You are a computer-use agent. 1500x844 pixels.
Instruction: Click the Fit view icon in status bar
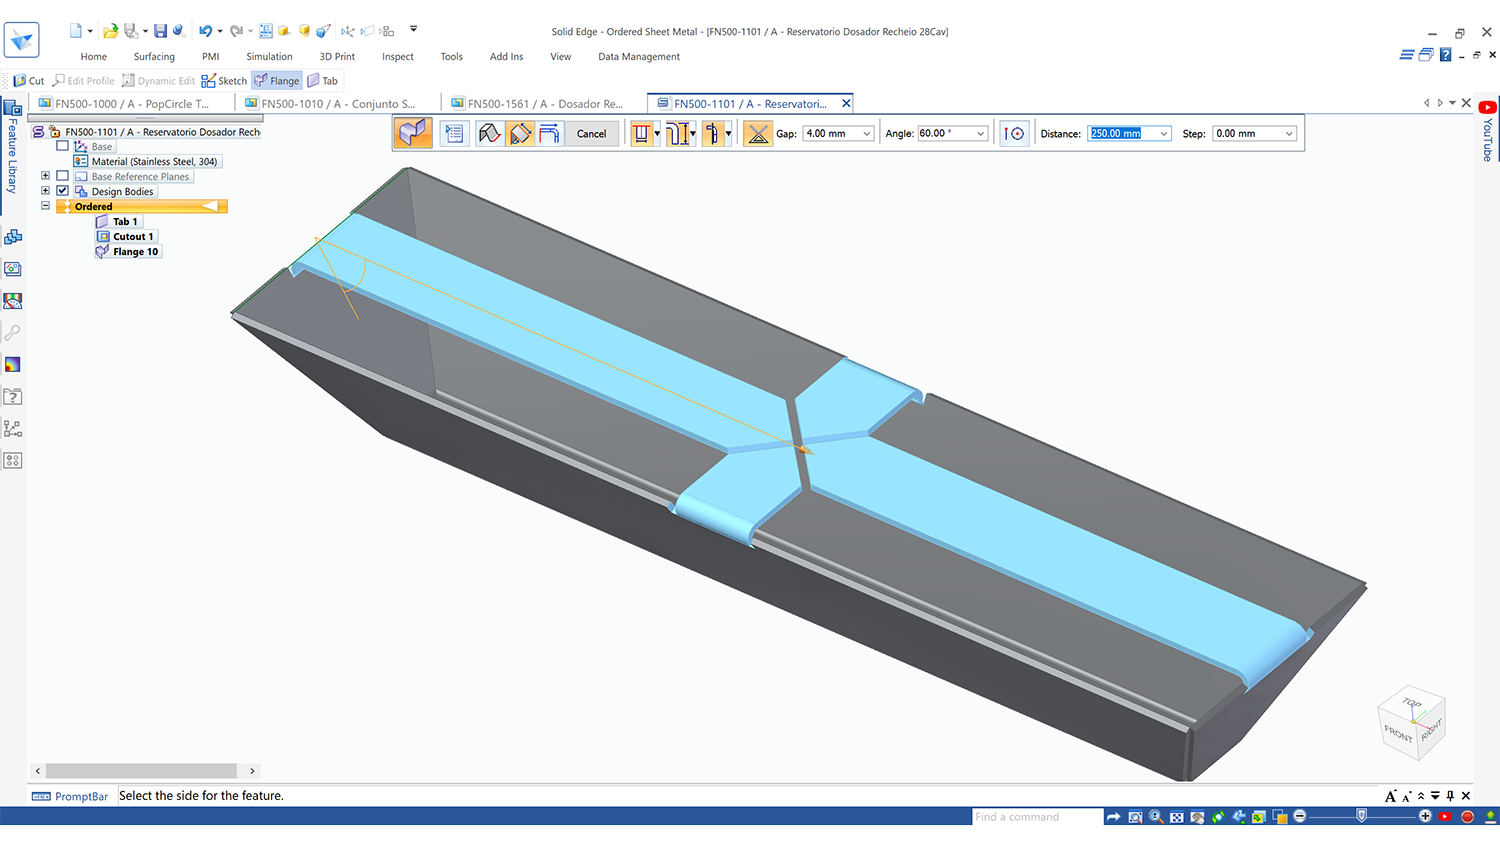1177,817
